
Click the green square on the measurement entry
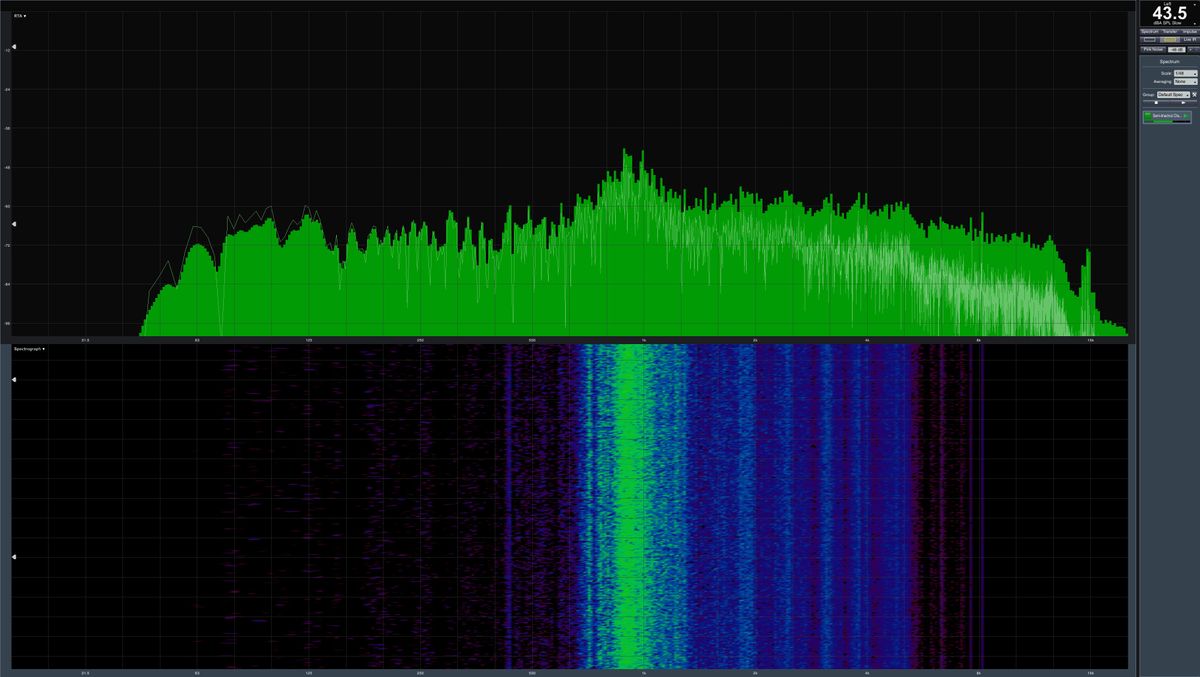pyautogui.click(x=1147, y=116)
